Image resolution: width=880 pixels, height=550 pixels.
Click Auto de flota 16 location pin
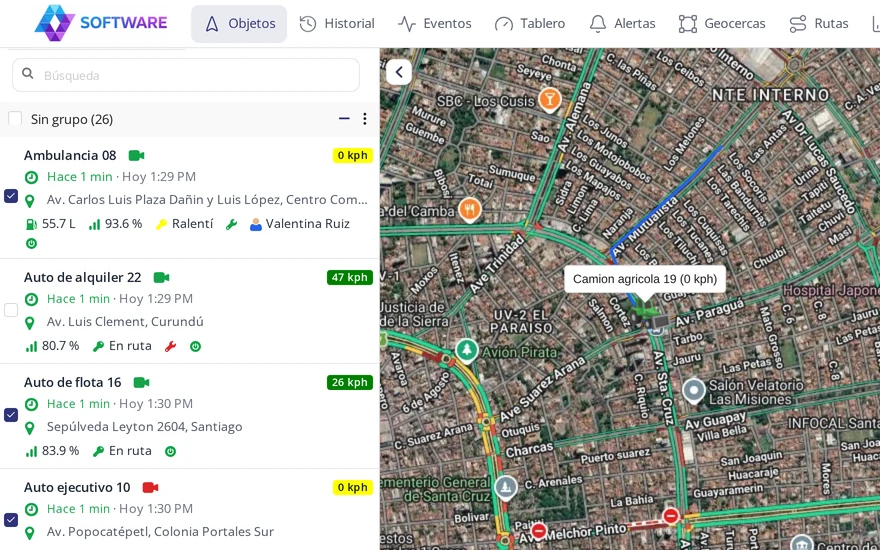coord(30,428)
